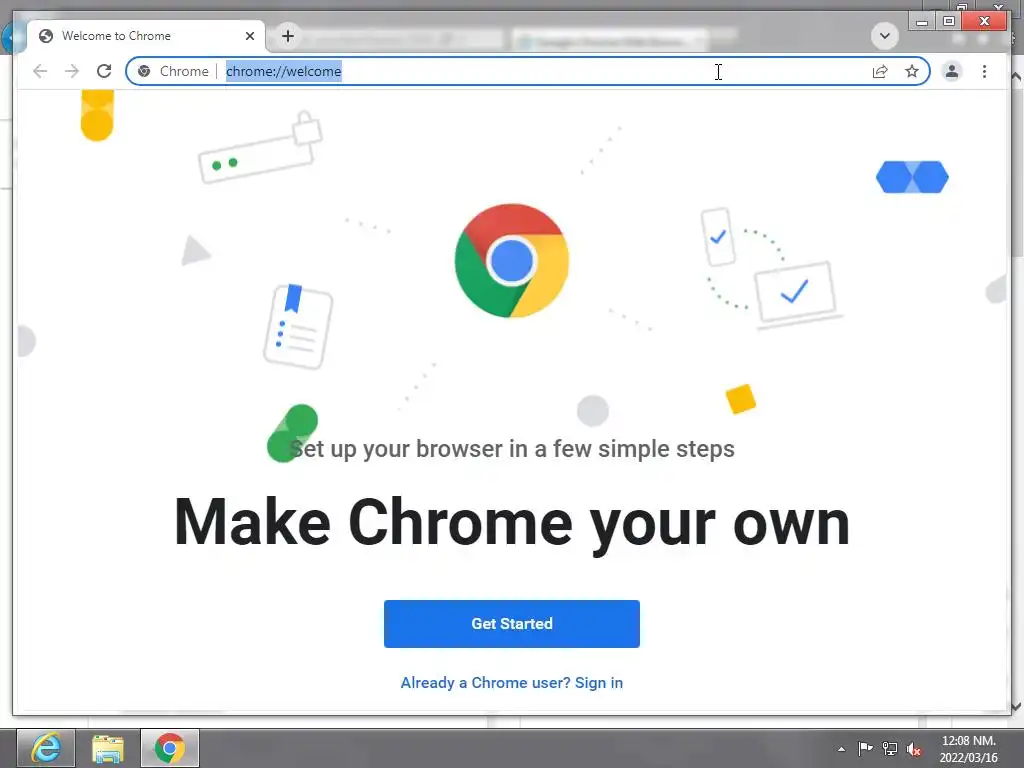Expand the tab search dropdown arrow
The height and width of the screenshot is (768, 1024).
tap(884, 36)
